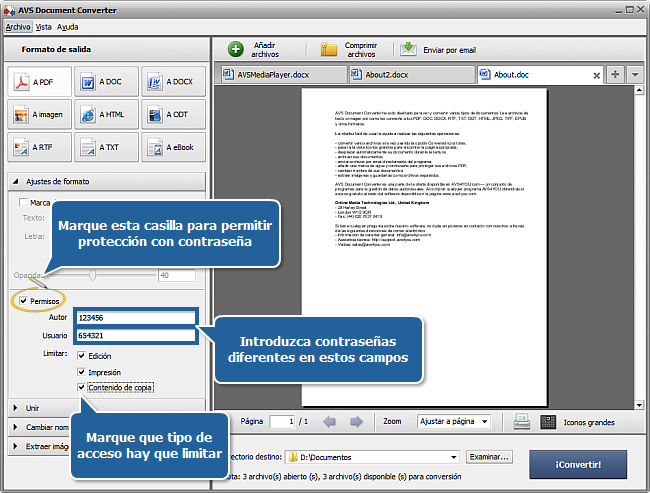Choose the A TXT output format

tap(106, 147)
